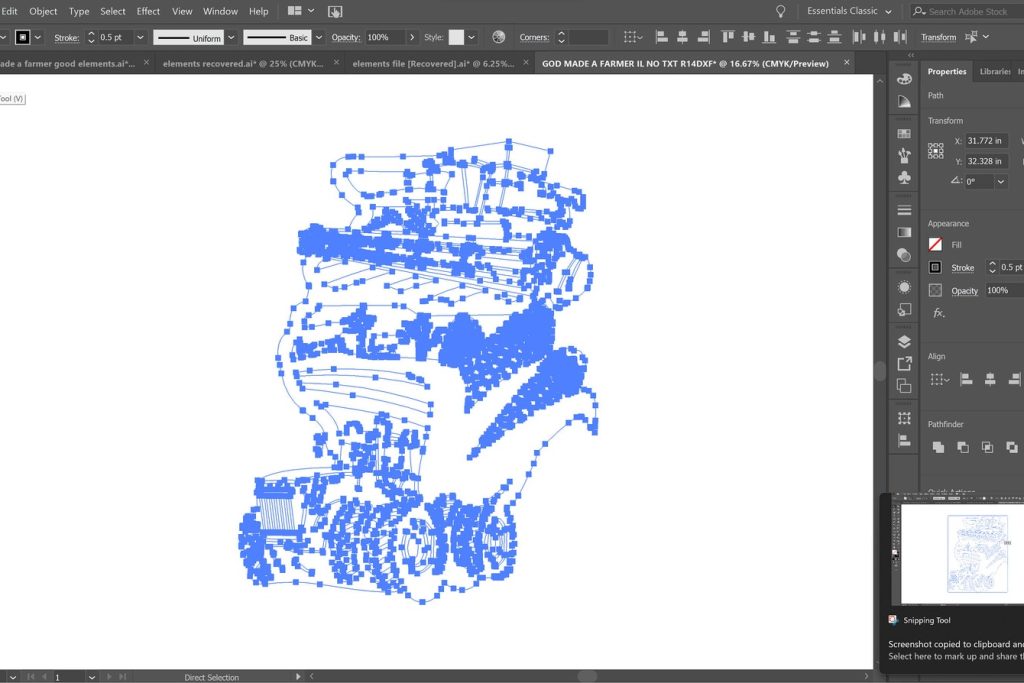Open the Gradient panel icon
This screenshot has height=683, width=1024.
[904, 232]
